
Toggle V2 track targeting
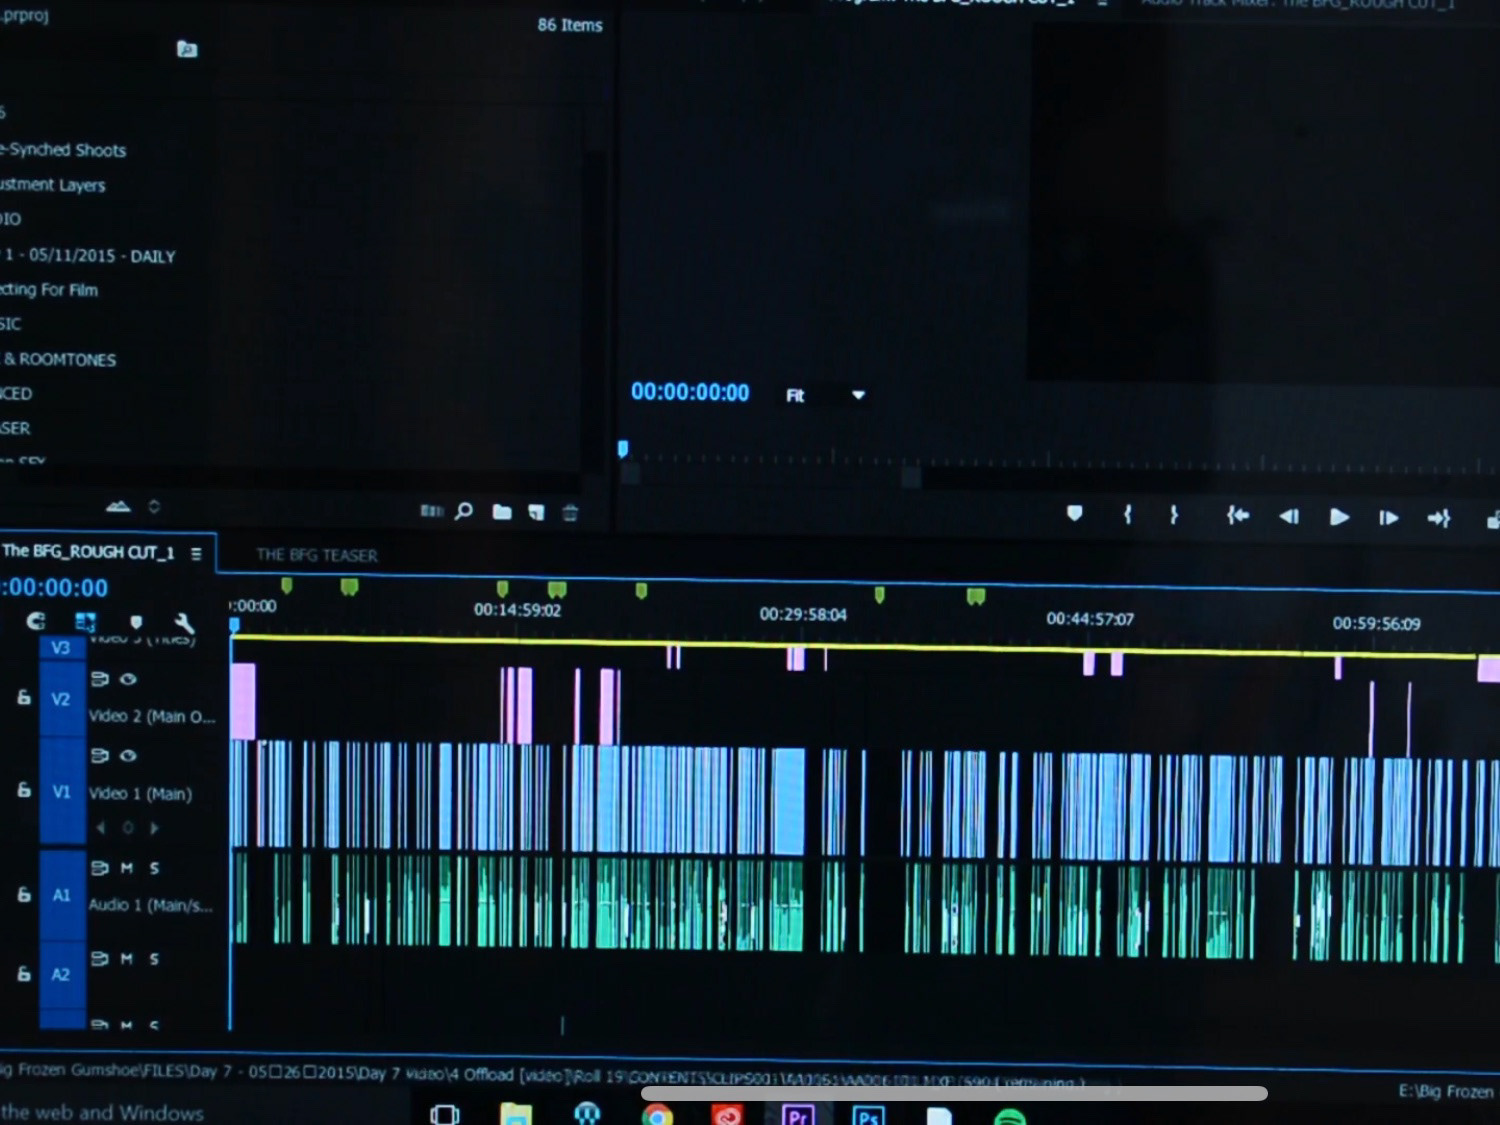tap(61, 699)
